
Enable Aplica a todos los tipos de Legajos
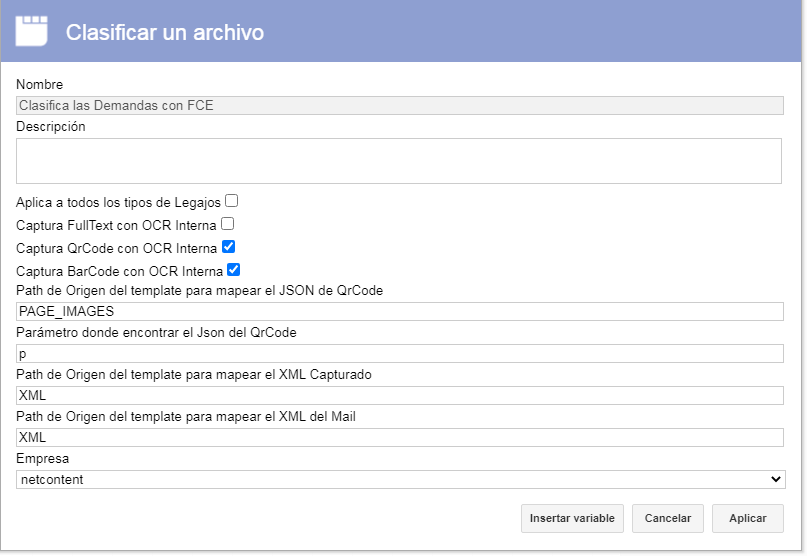232,200
